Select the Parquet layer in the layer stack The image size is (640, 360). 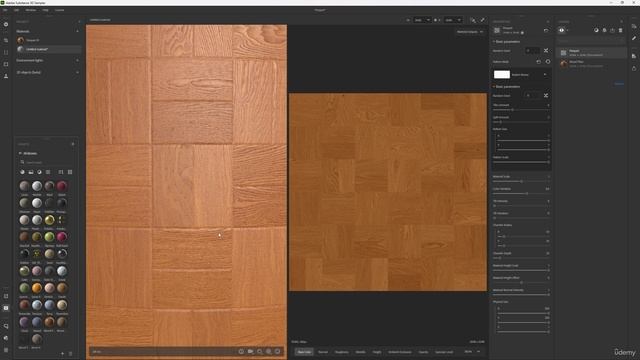(x=592, y=53)
